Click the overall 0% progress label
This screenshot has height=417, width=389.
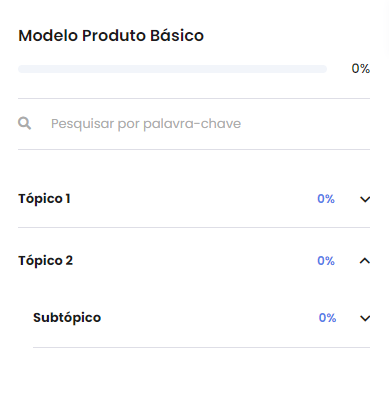[x=361, y=69]
